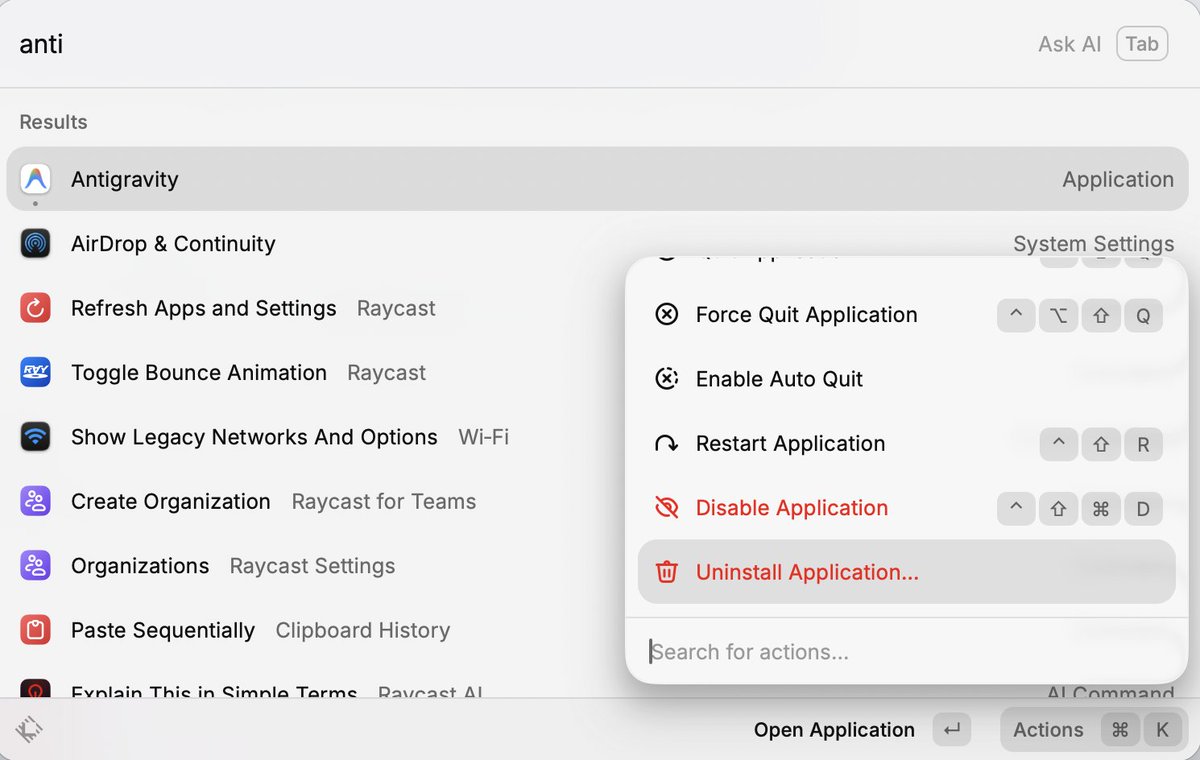Click the Paste Sequentially clipboard icon
This screenshot has height=760, width=1200.
pos(35,630)
